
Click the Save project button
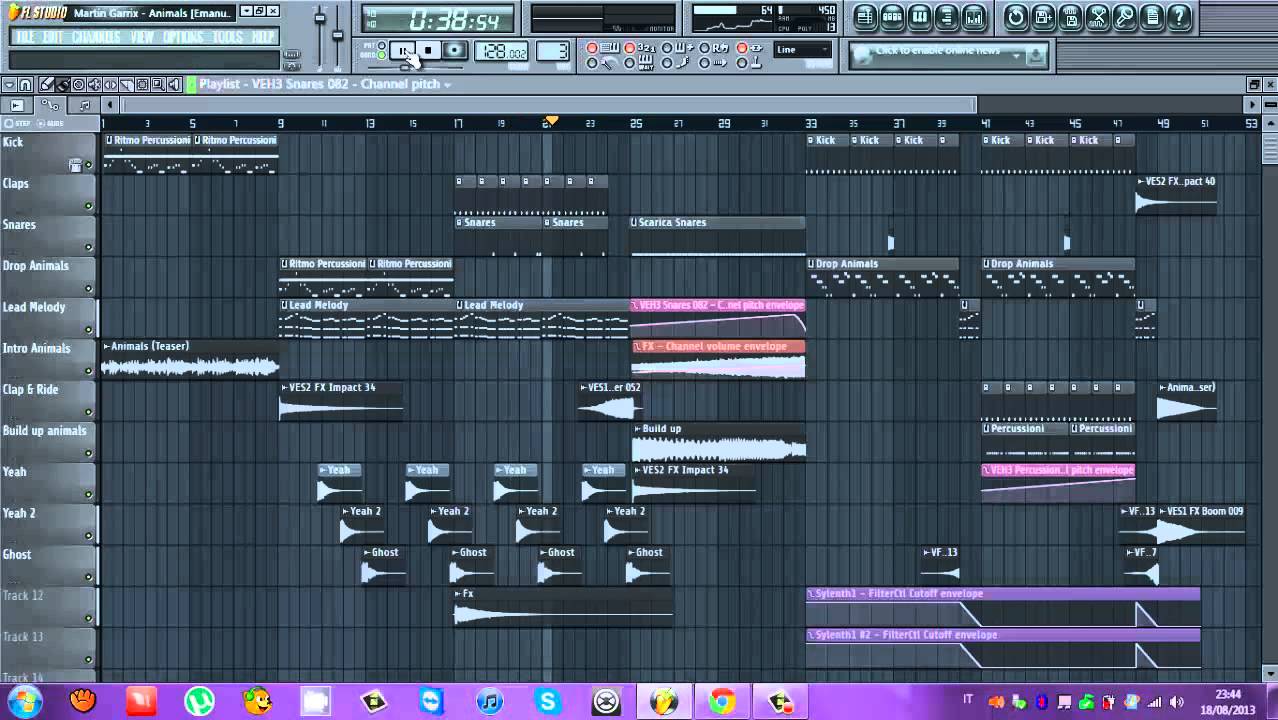click(1070, 17)
